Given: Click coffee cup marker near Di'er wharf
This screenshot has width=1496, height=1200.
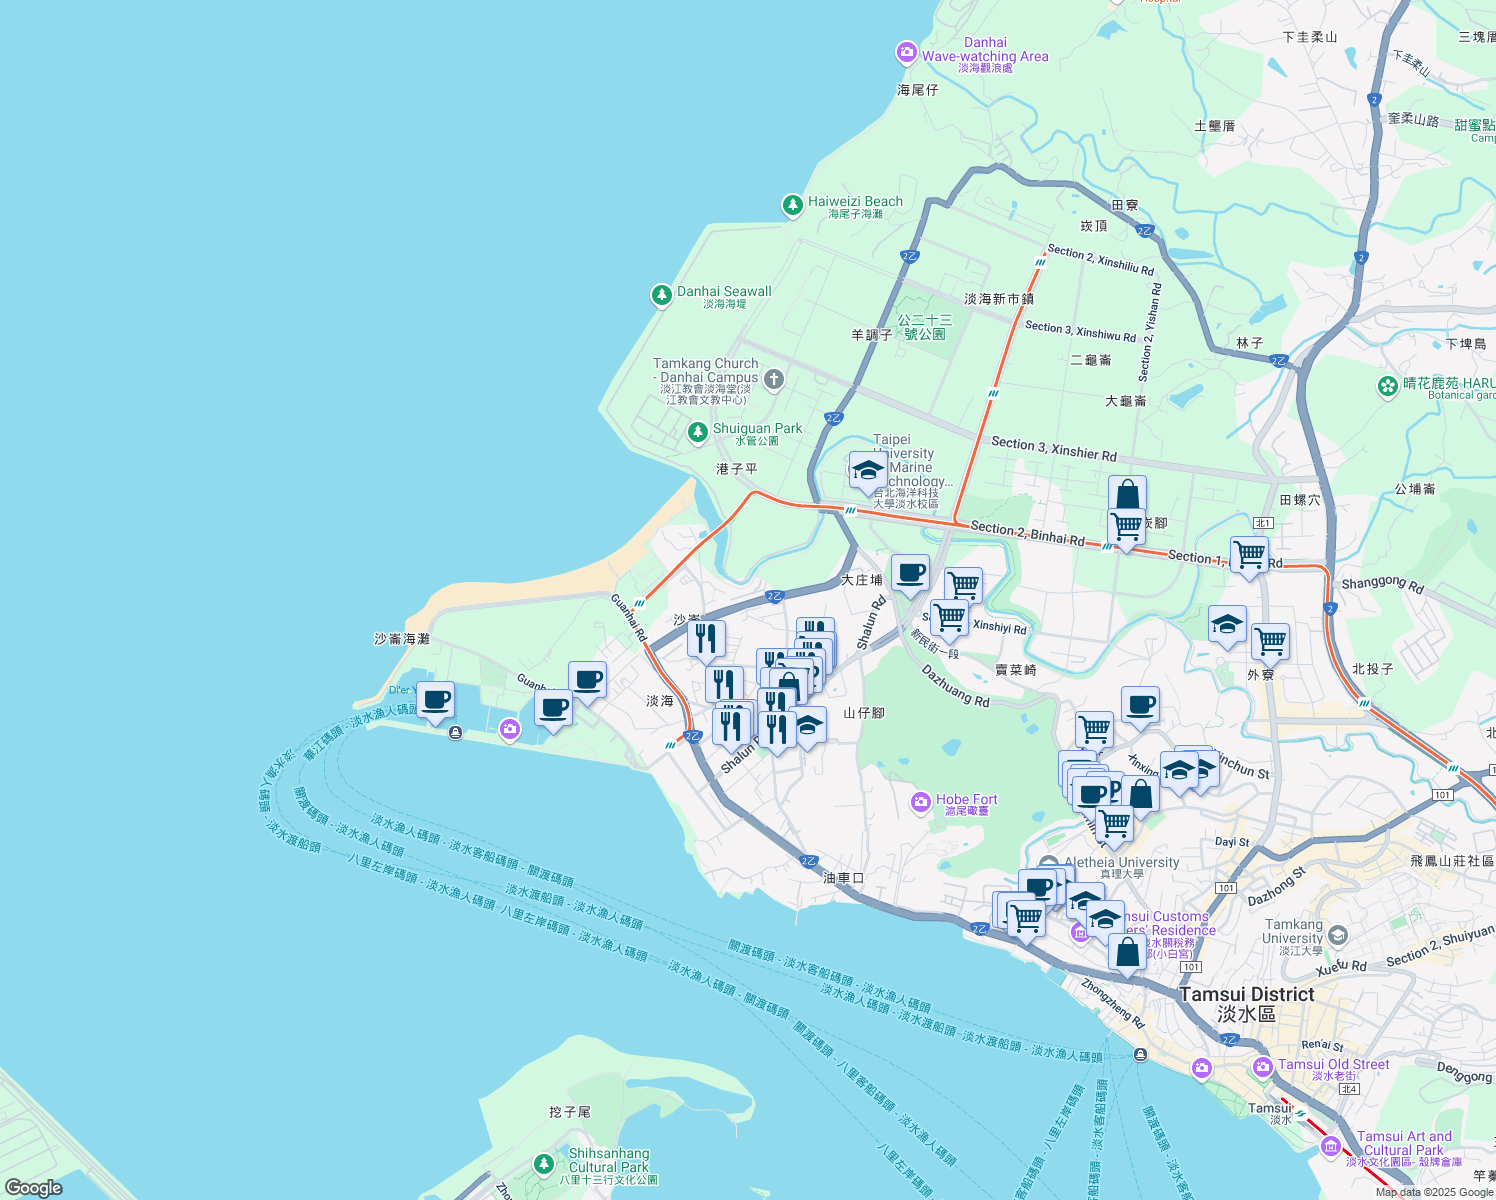Looking at the screenshot, I should click(x=435, y=702).
